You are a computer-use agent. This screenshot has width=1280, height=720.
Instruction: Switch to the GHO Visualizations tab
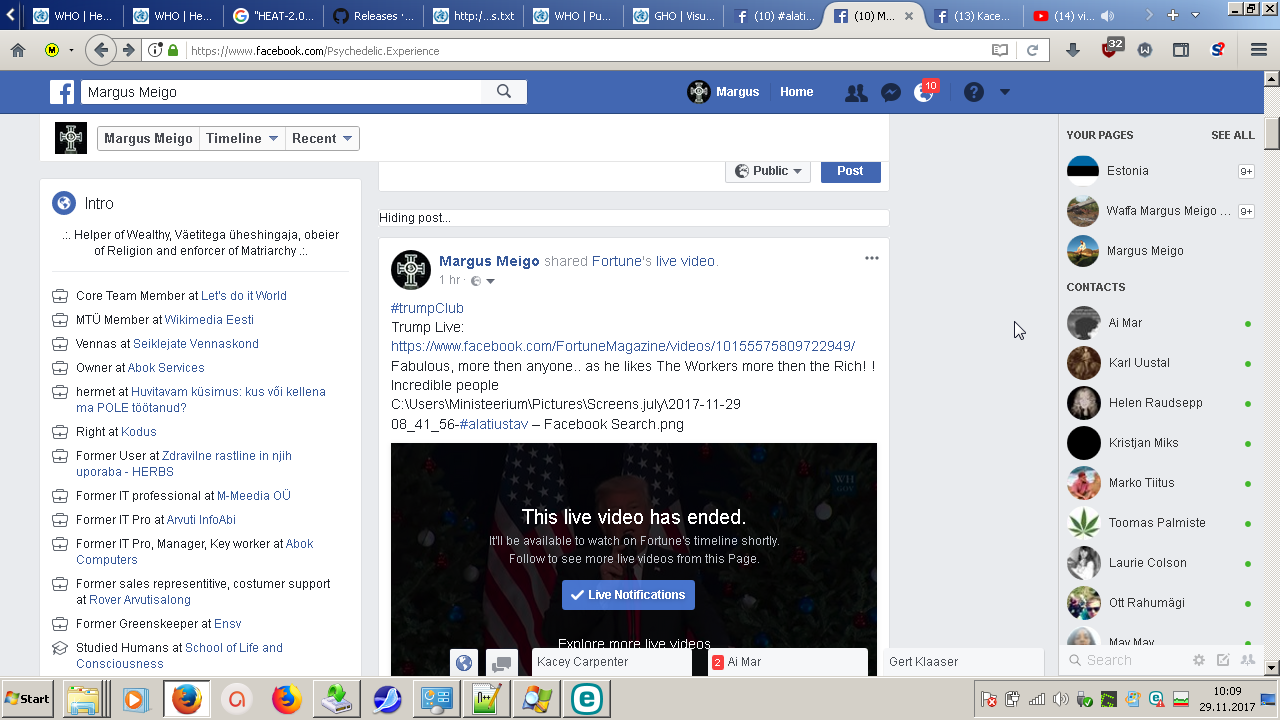coord(672,16)
